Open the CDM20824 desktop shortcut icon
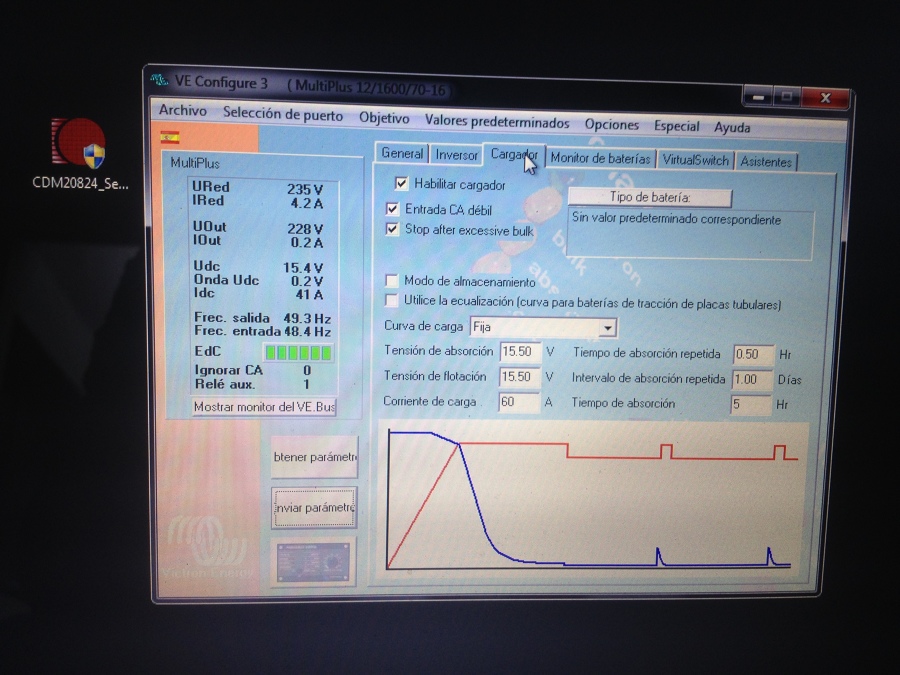 80,143
